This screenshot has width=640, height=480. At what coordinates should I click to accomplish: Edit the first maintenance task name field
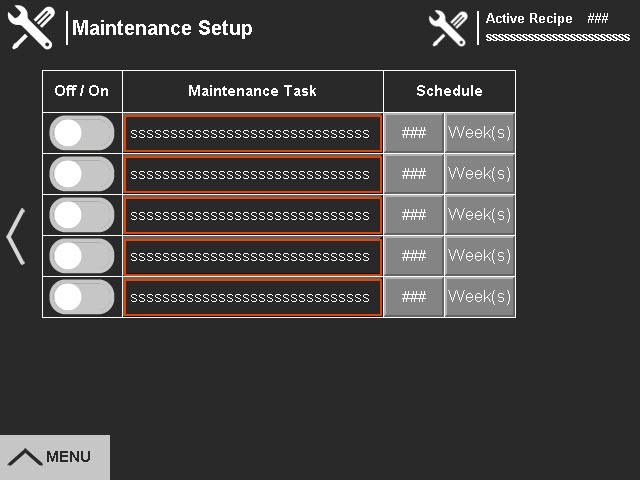tap(252, 133)
